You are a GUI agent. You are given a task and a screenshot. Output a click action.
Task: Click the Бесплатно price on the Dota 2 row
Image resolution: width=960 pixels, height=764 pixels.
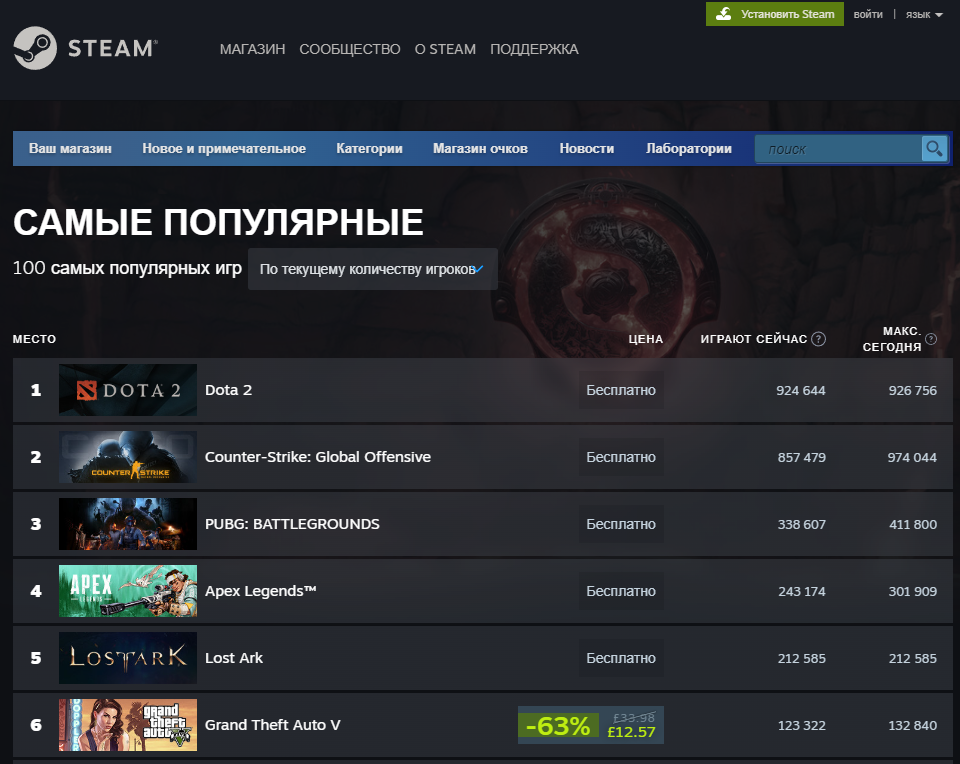click(x=621, y=390)
